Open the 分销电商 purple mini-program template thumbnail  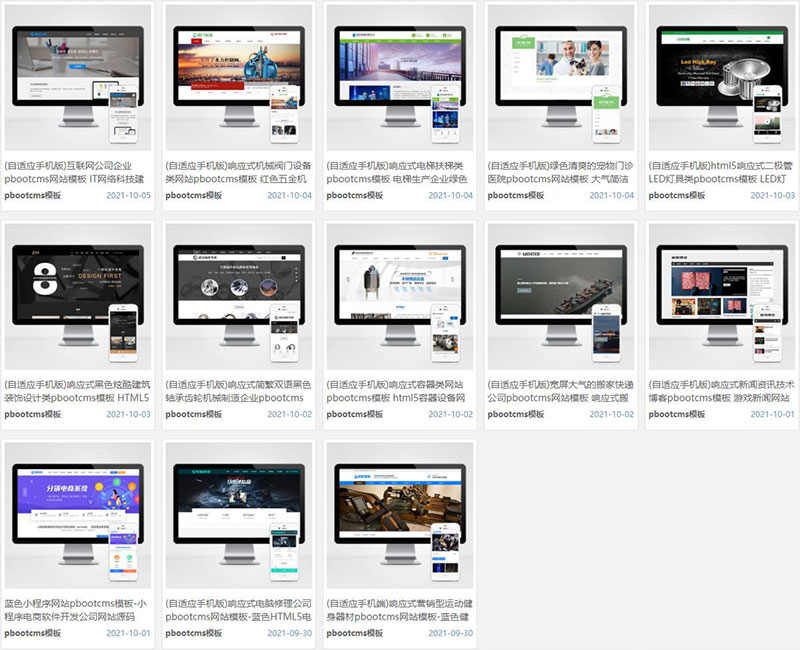tap(77, 514)
